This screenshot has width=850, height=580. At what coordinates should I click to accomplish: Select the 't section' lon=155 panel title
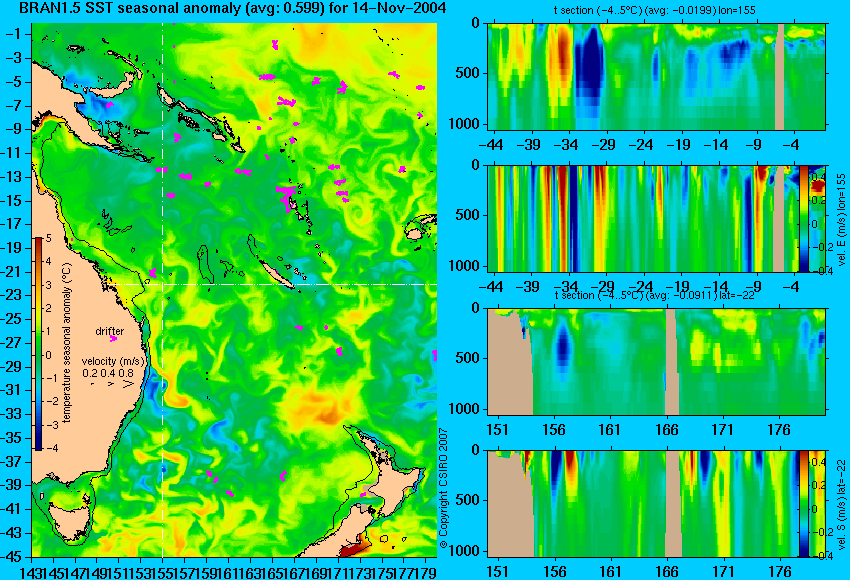tap(654, 10)
